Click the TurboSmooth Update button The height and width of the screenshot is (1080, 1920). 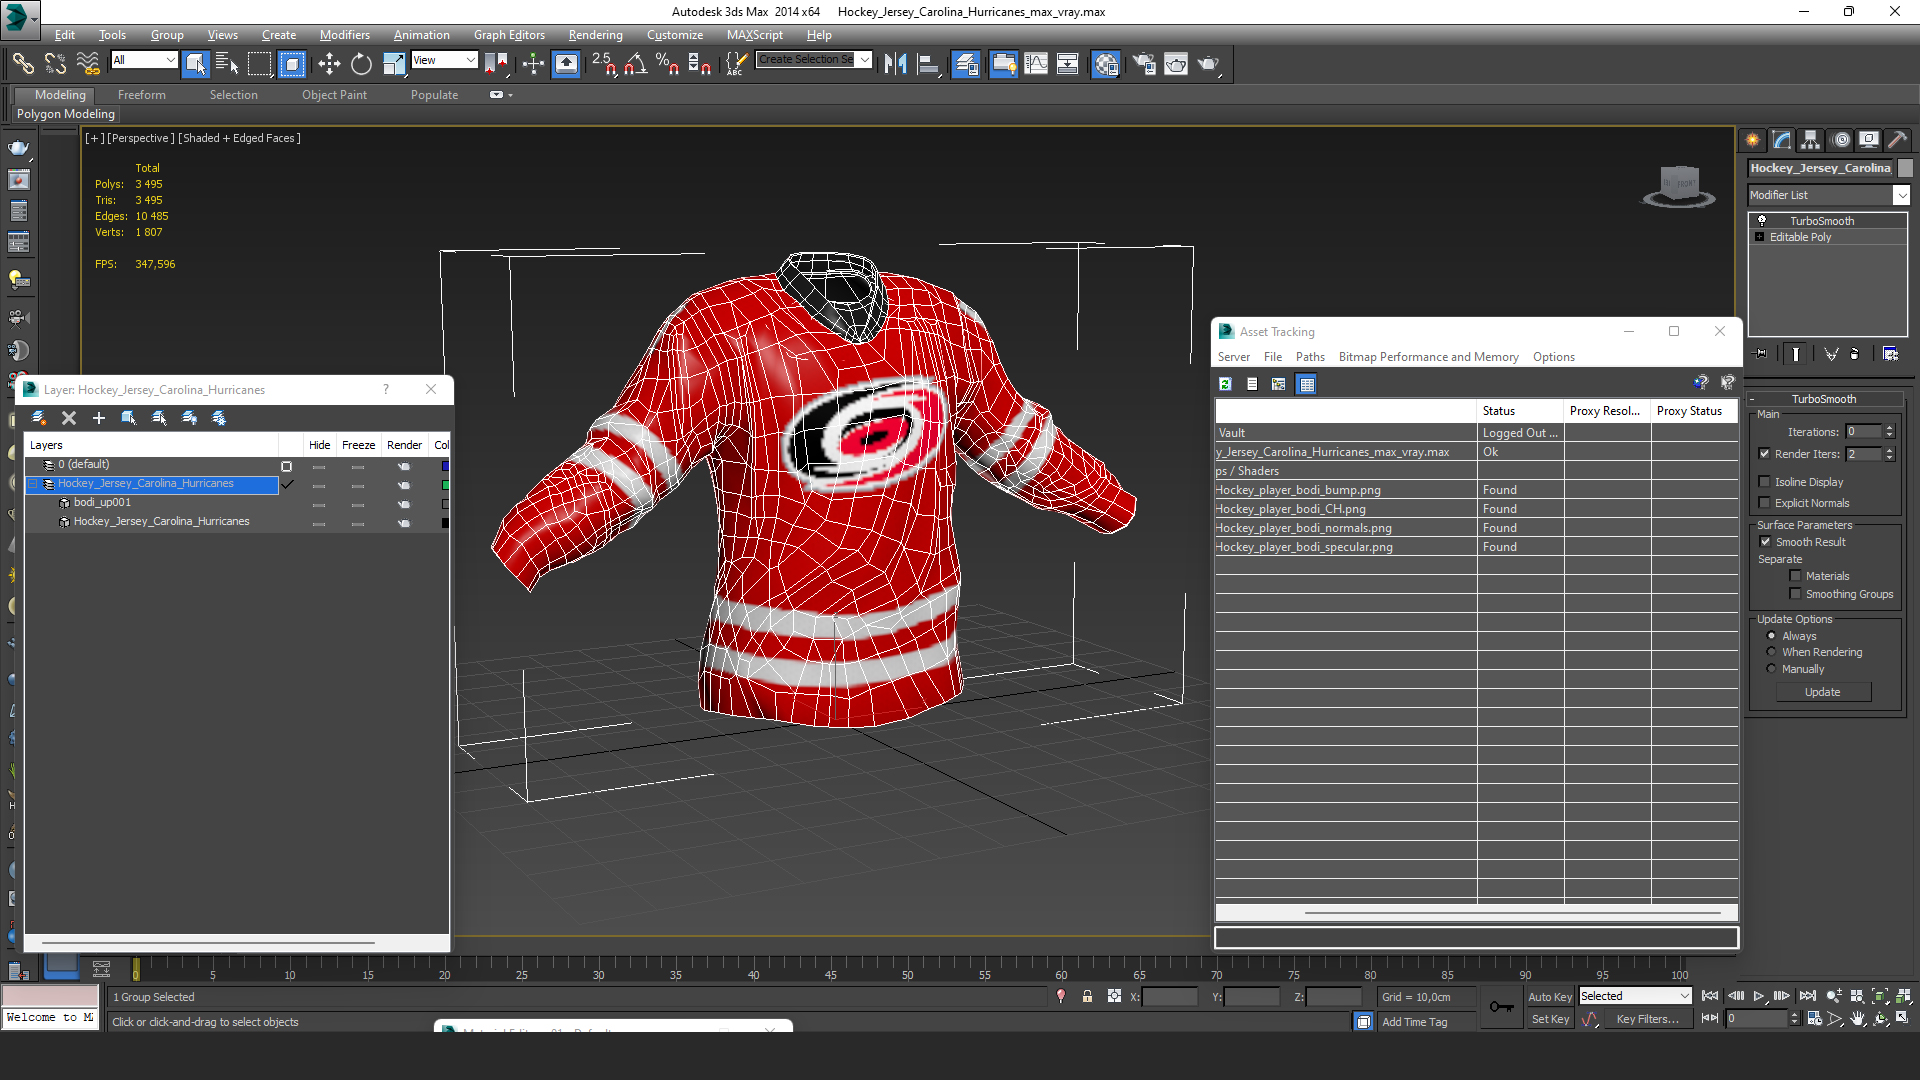[x=1822, y=692]
